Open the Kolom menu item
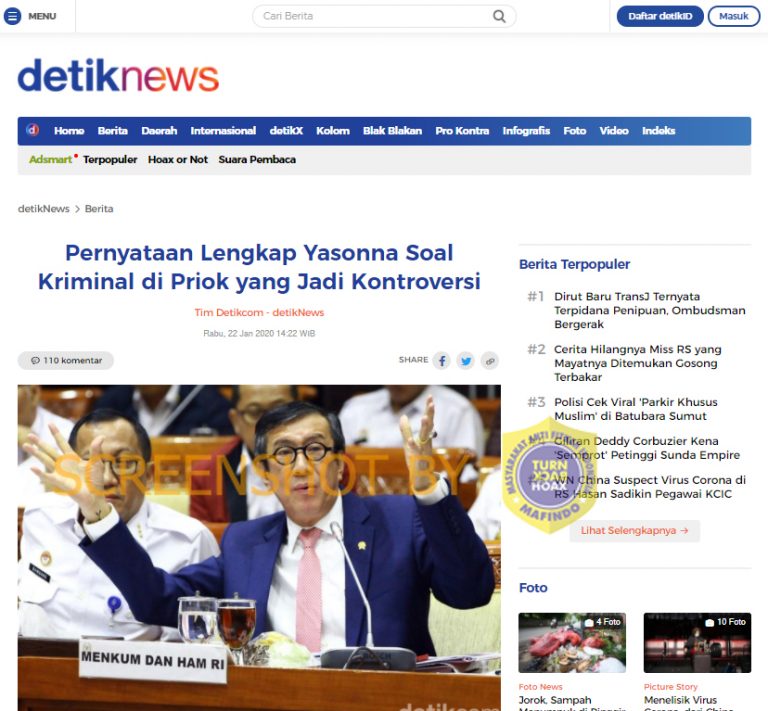 point(333,131)
